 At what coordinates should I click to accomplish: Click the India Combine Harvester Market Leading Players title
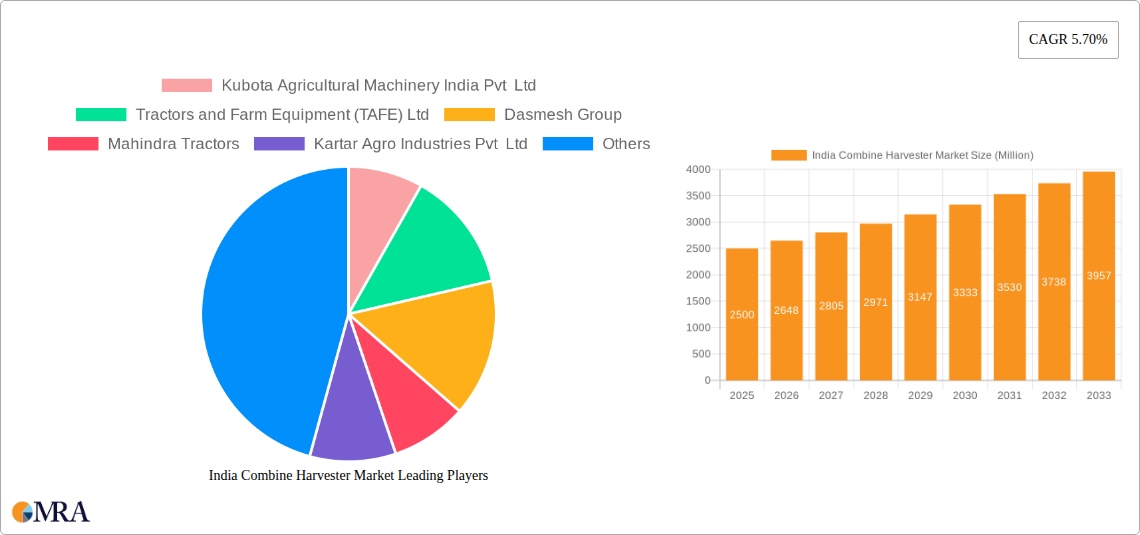pos(348,475)
